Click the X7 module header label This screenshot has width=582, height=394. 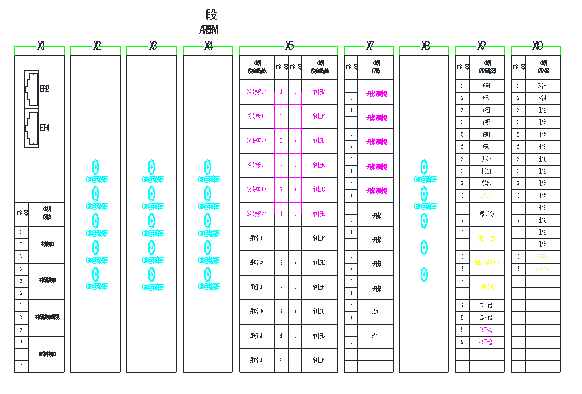(x=370, y=46)
